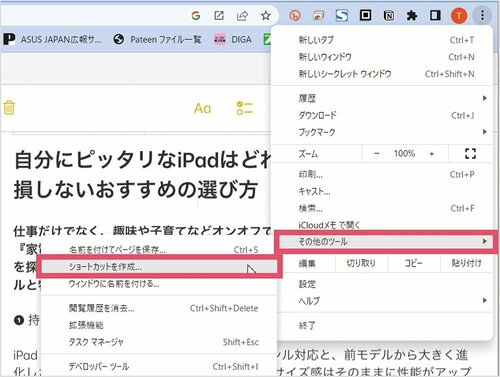This screenshot has height=377, width=500.
Task: Open the orange T profile avatar
Action: pos(459,15)
